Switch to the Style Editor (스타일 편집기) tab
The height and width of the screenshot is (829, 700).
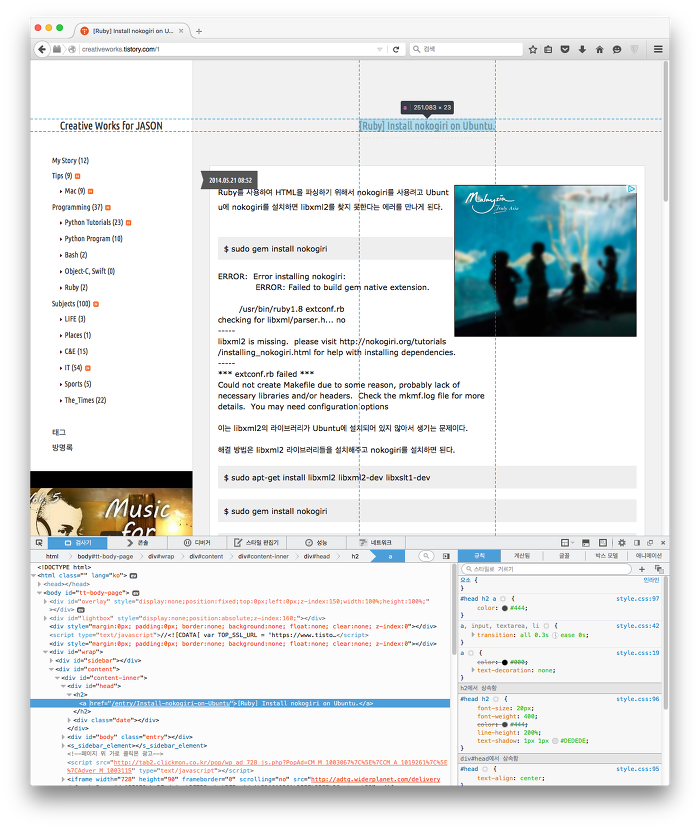point(257,543)
